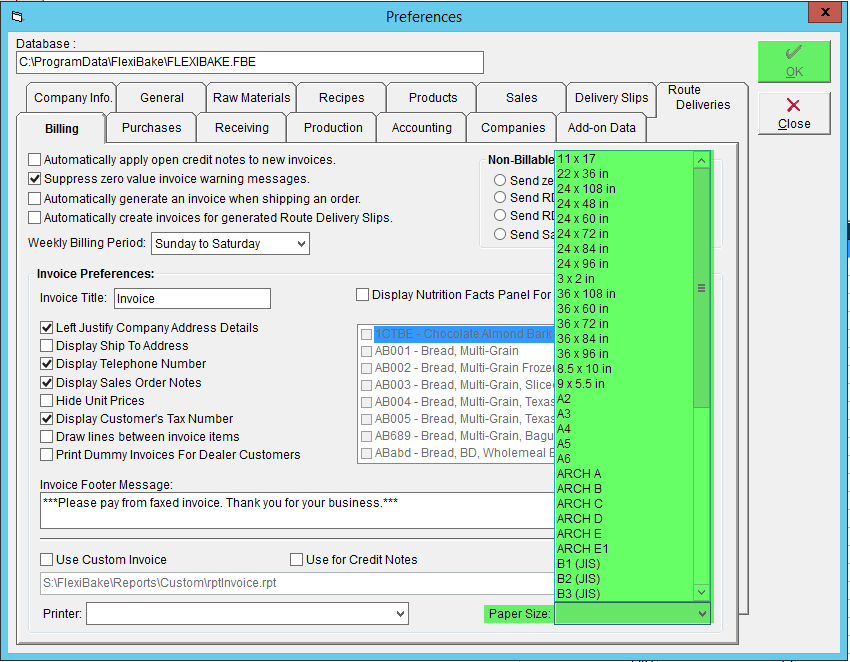Click the Invoice Footer Message text box

297,510
